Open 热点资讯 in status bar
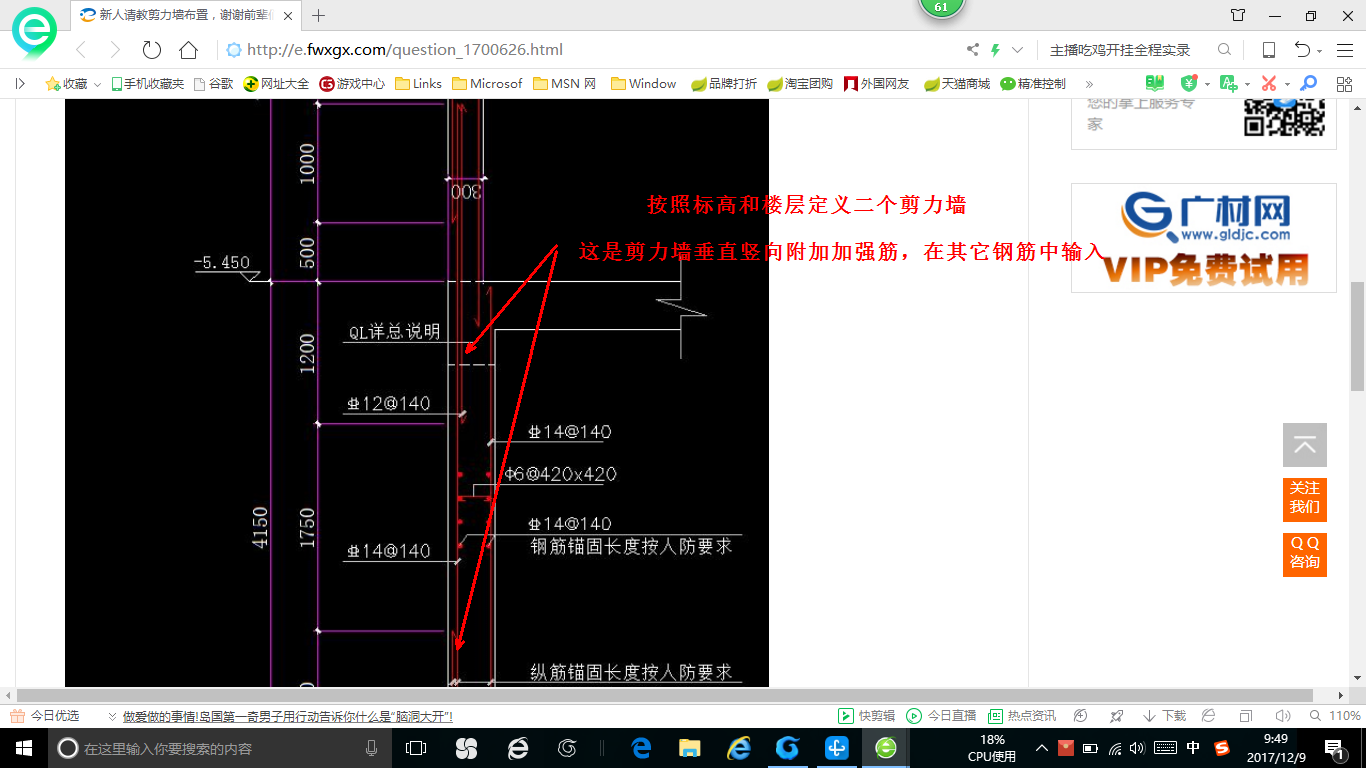This screenshot has height=768, width=1366. [1022, 716]
